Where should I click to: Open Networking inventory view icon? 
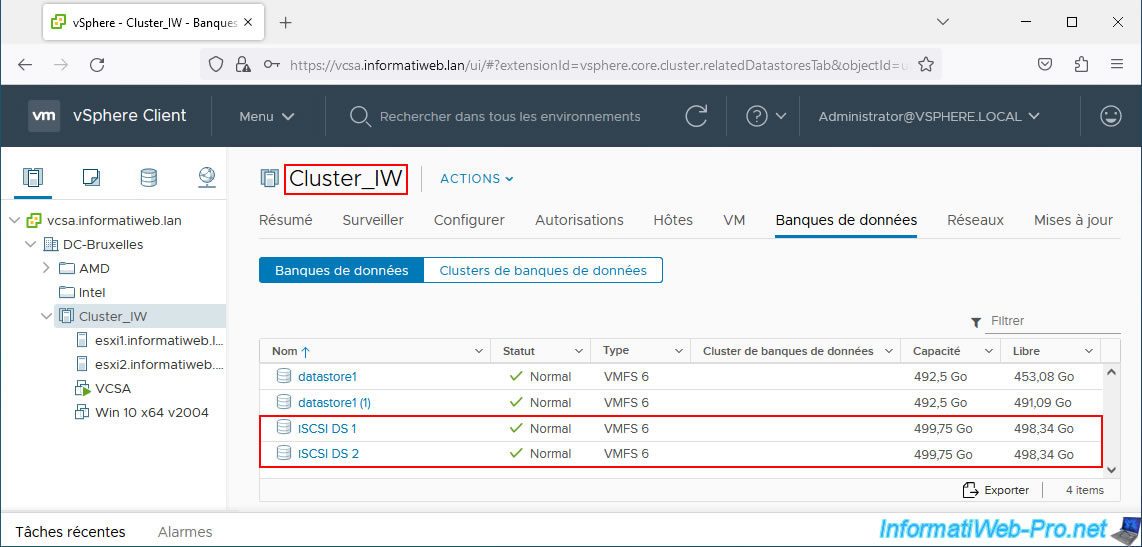[207, 177]
